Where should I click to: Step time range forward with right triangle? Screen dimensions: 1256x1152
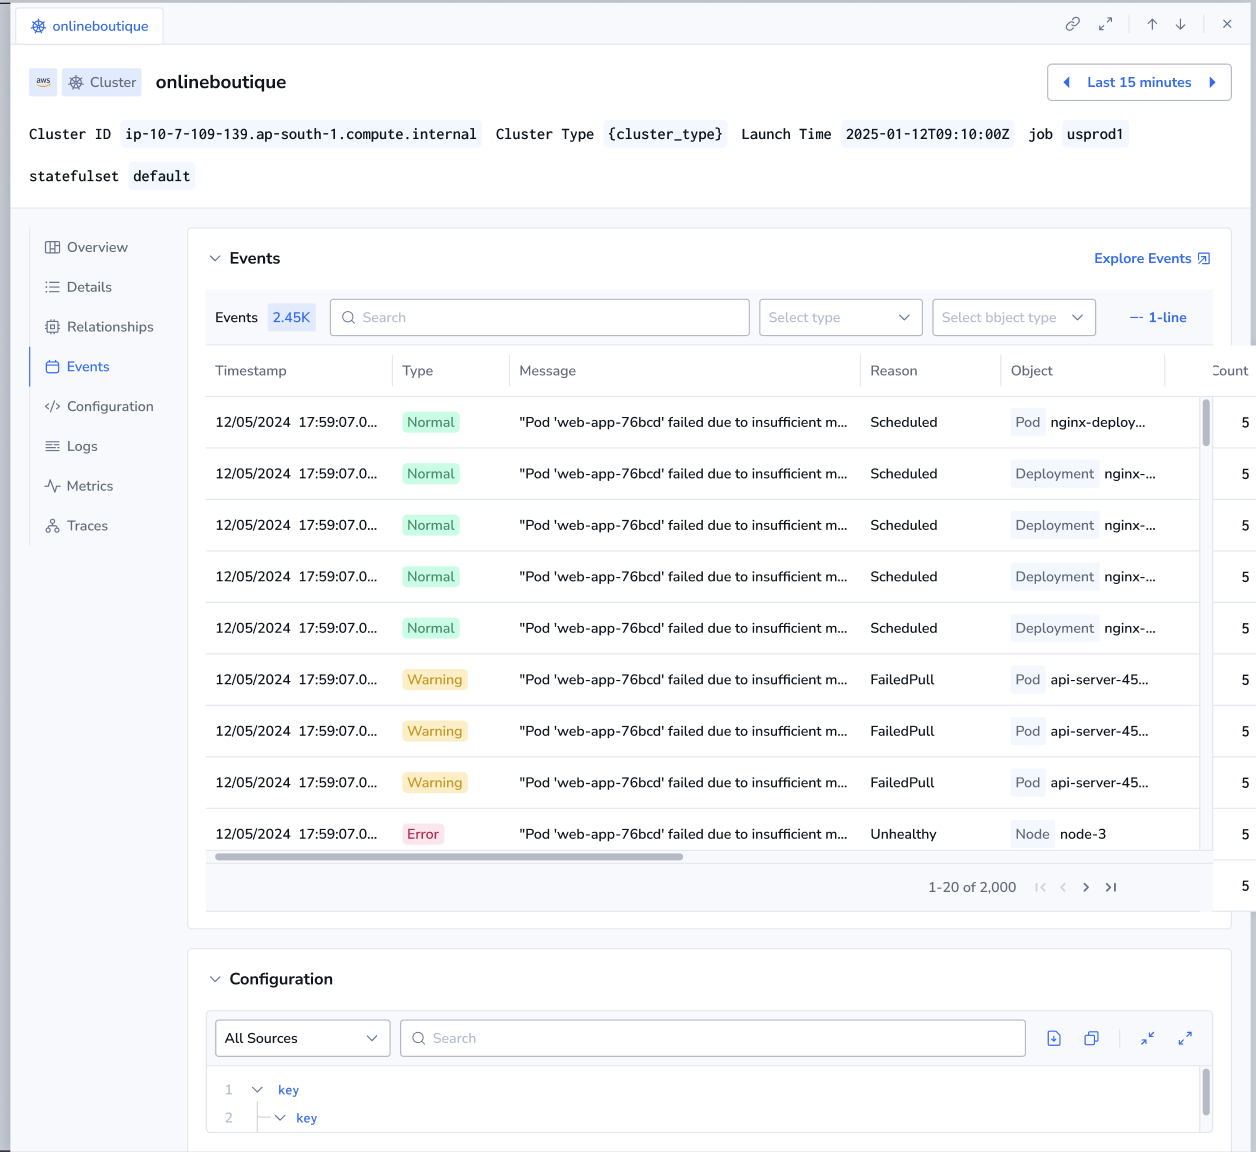tap(1212, 82)
